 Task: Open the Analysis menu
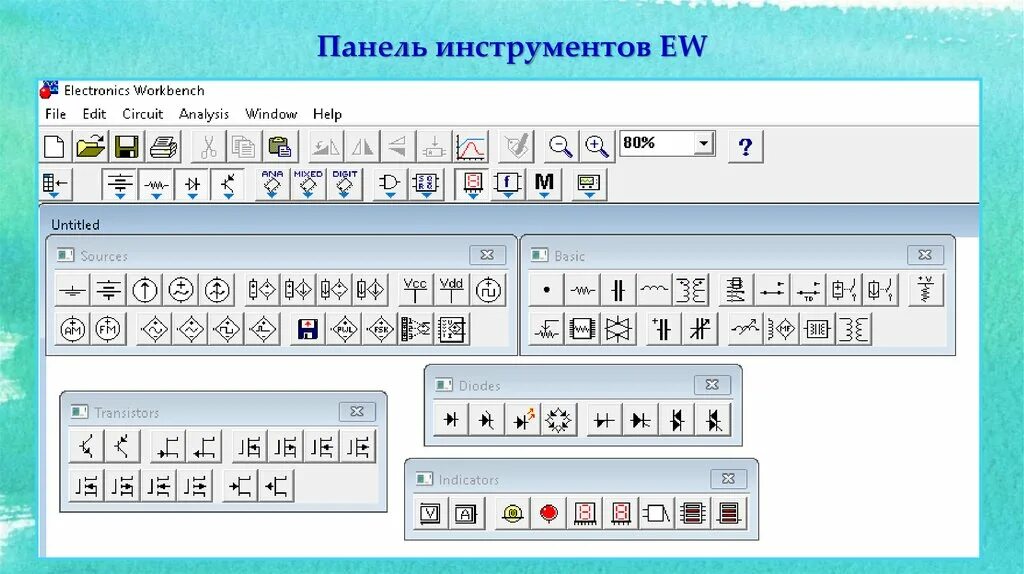204,114
